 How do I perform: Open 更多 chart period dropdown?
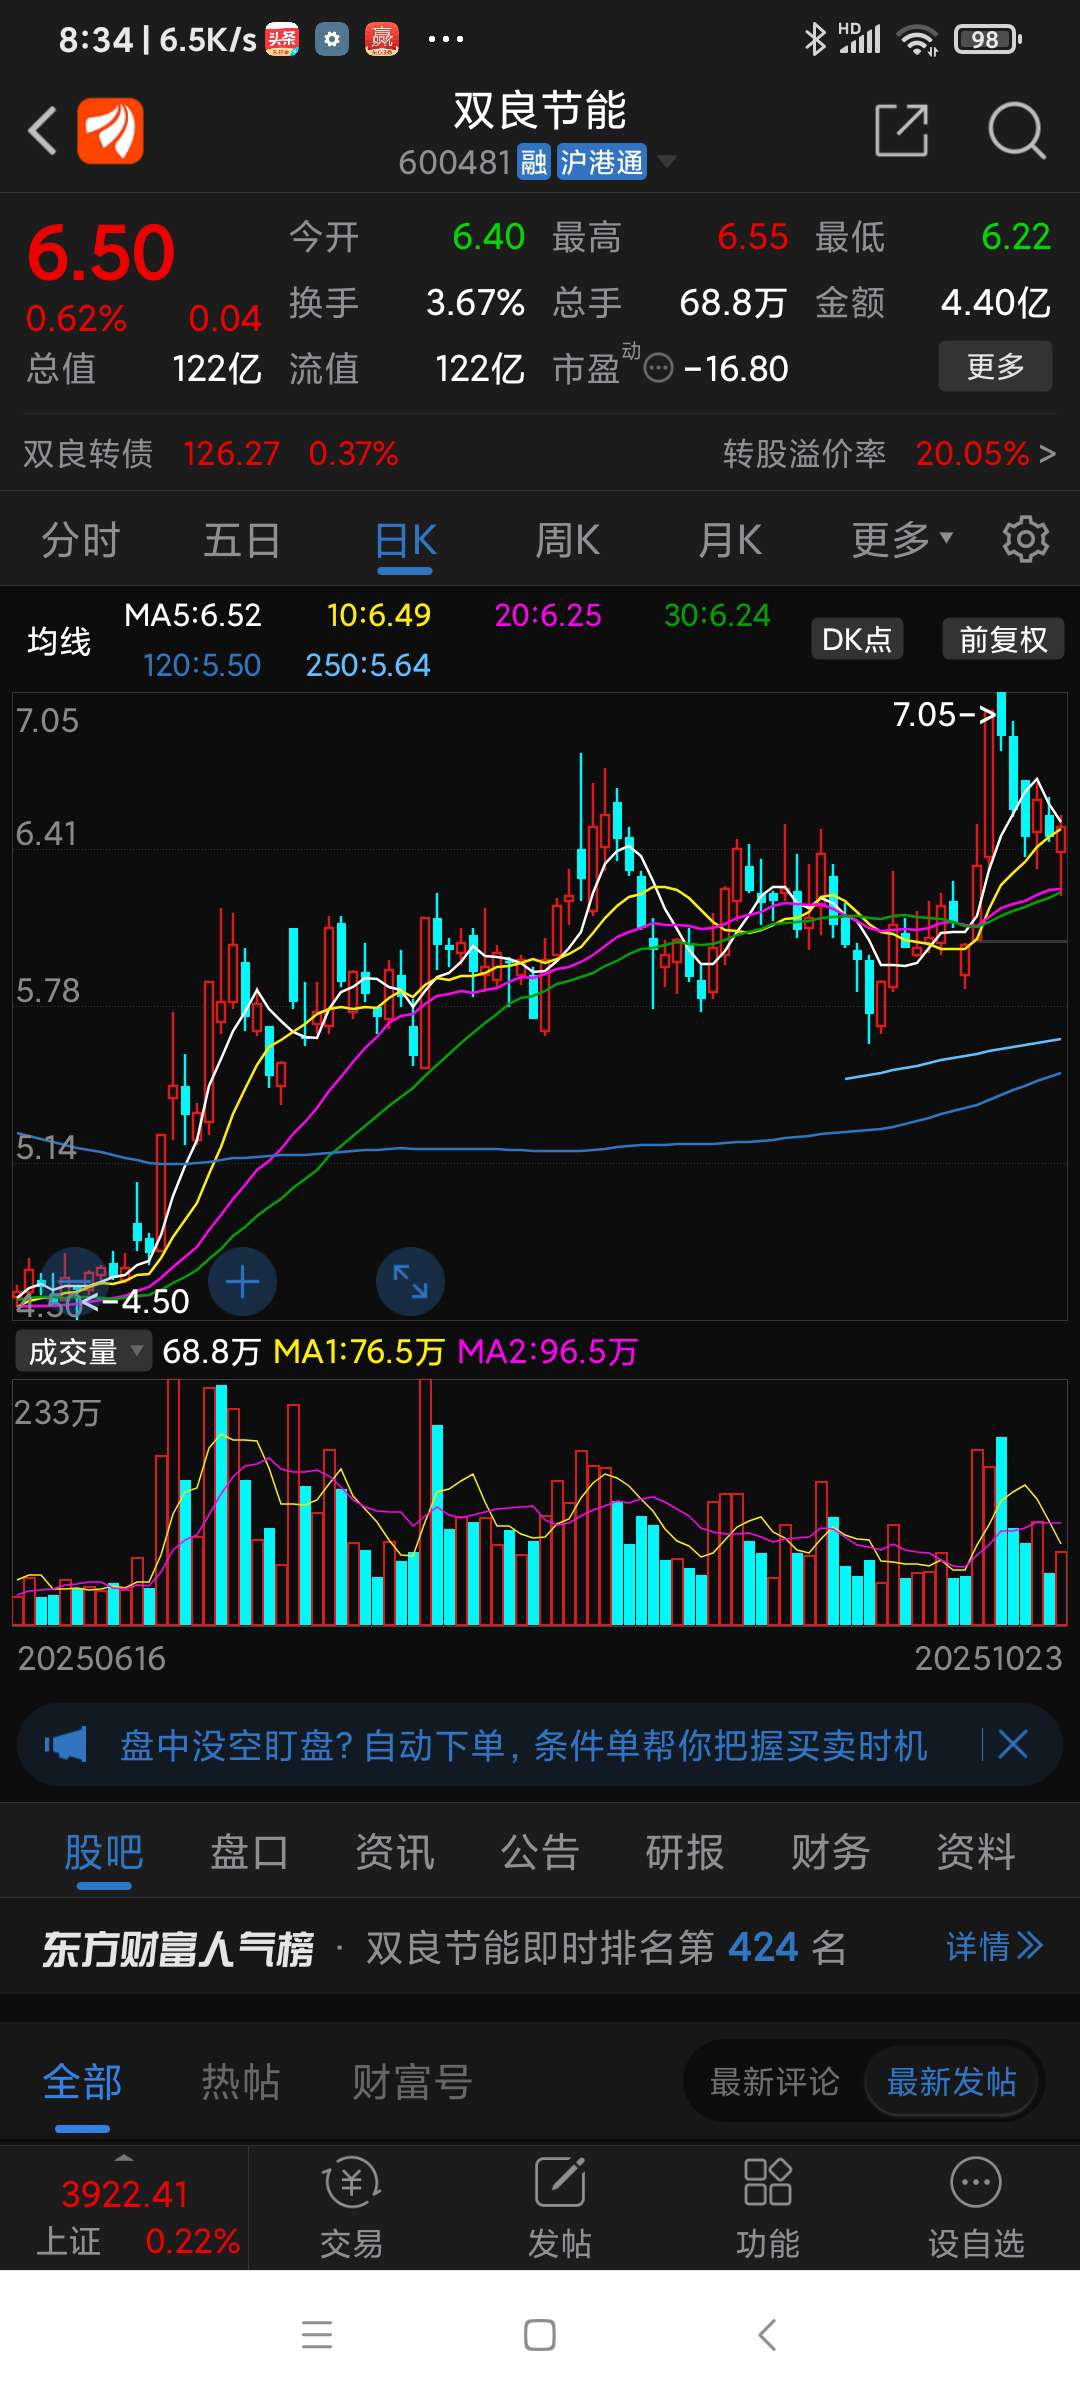point(902,540)
